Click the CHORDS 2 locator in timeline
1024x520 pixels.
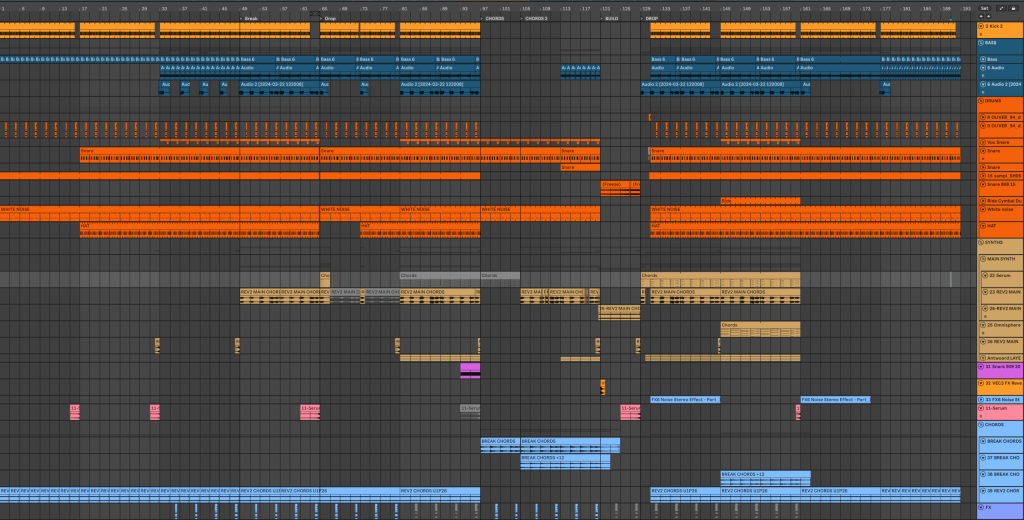click(536, 18)
